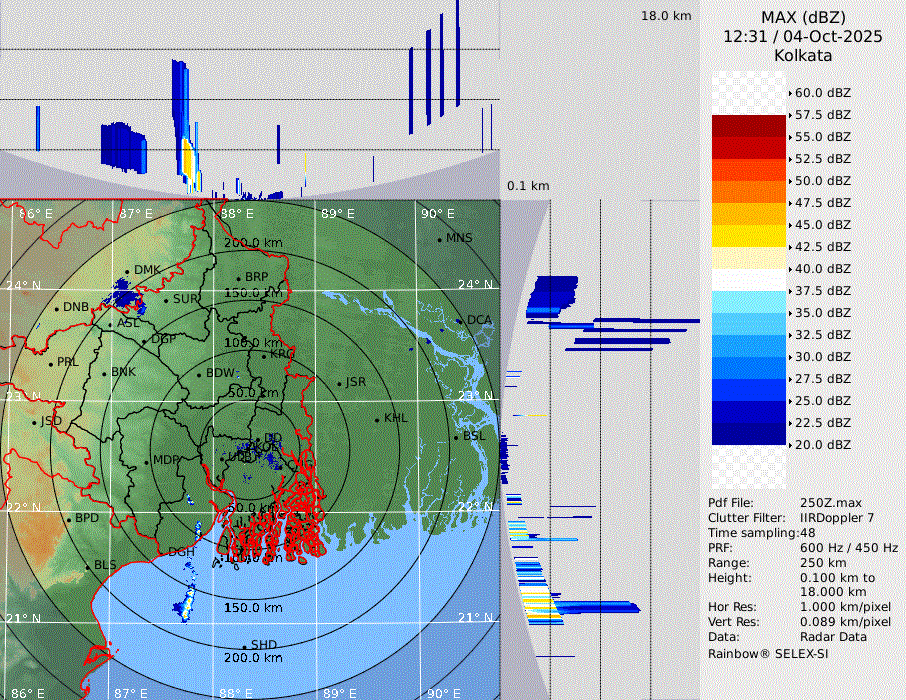Image resolution: width=906 pixels, height=700 pixels.
Task: Select the 12:31 / 04-Oct-2025 timestamp
Action: pos(803,36)
